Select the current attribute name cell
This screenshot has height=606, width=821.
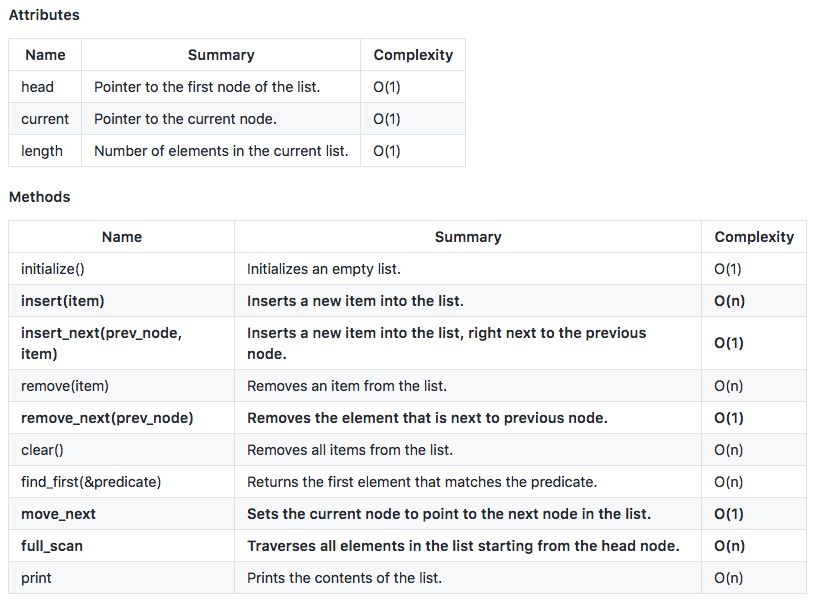[45, 119]
